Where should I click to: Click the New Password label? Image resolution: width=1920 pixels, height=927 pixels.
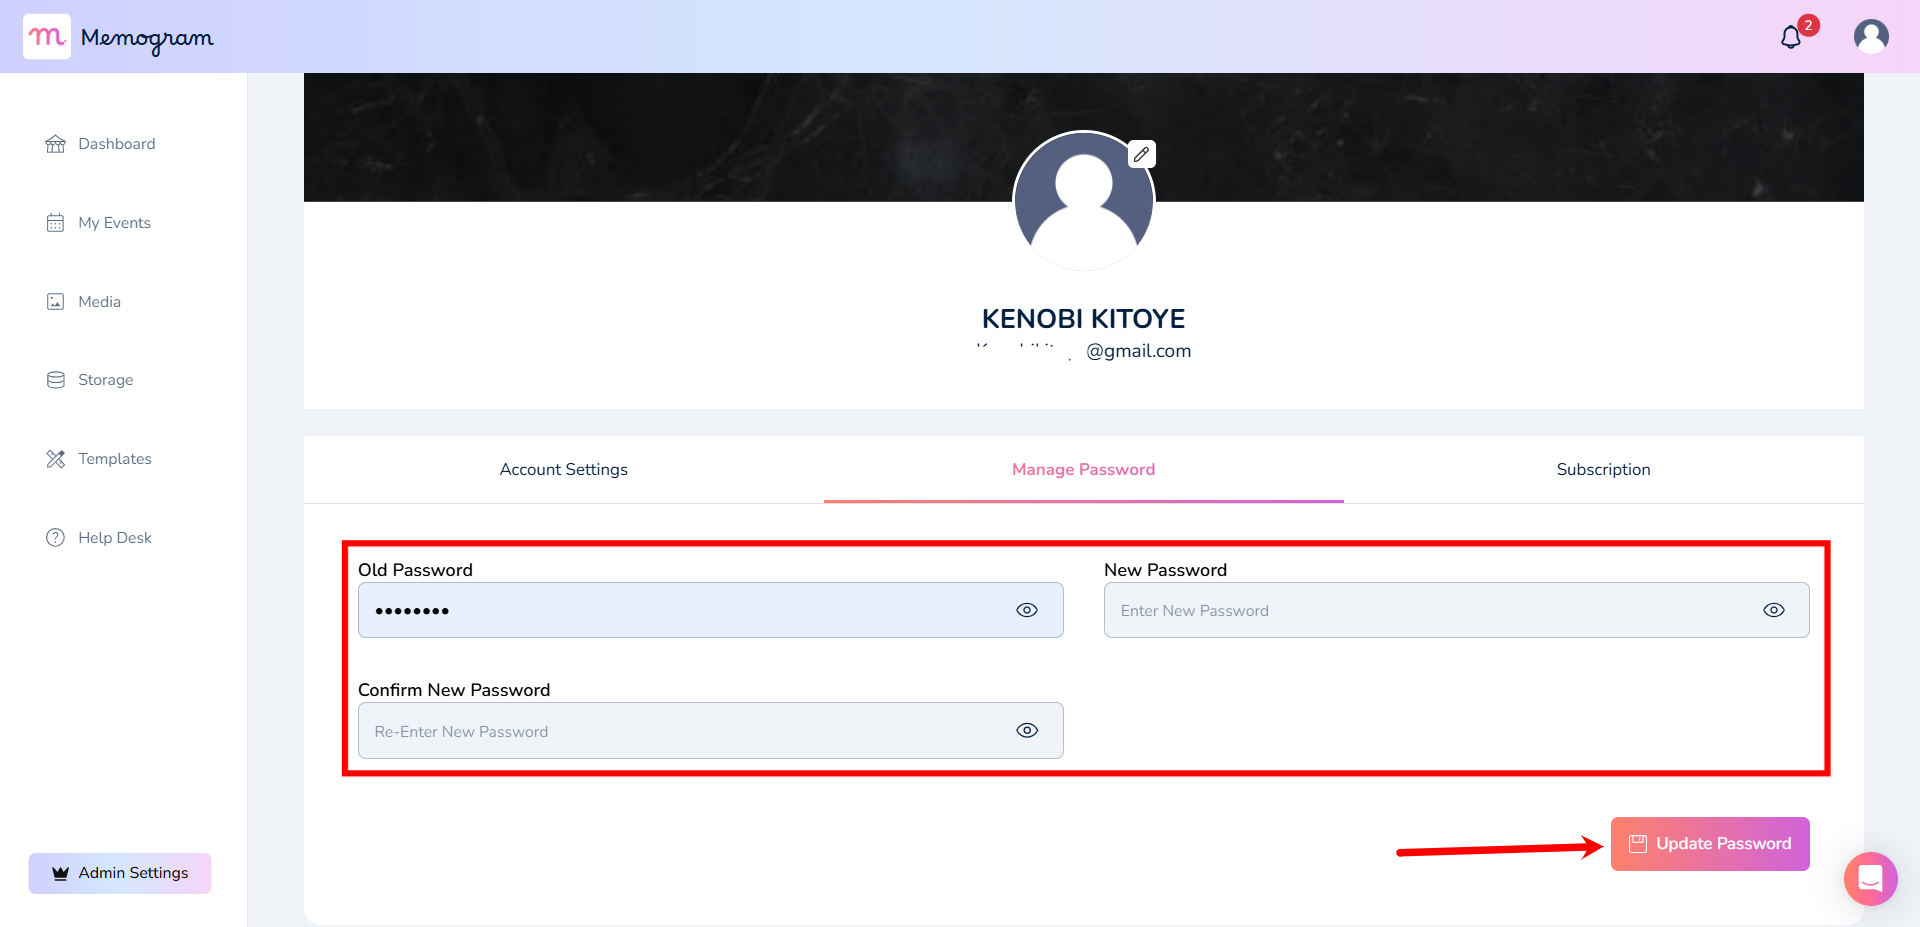point(1165,570)
